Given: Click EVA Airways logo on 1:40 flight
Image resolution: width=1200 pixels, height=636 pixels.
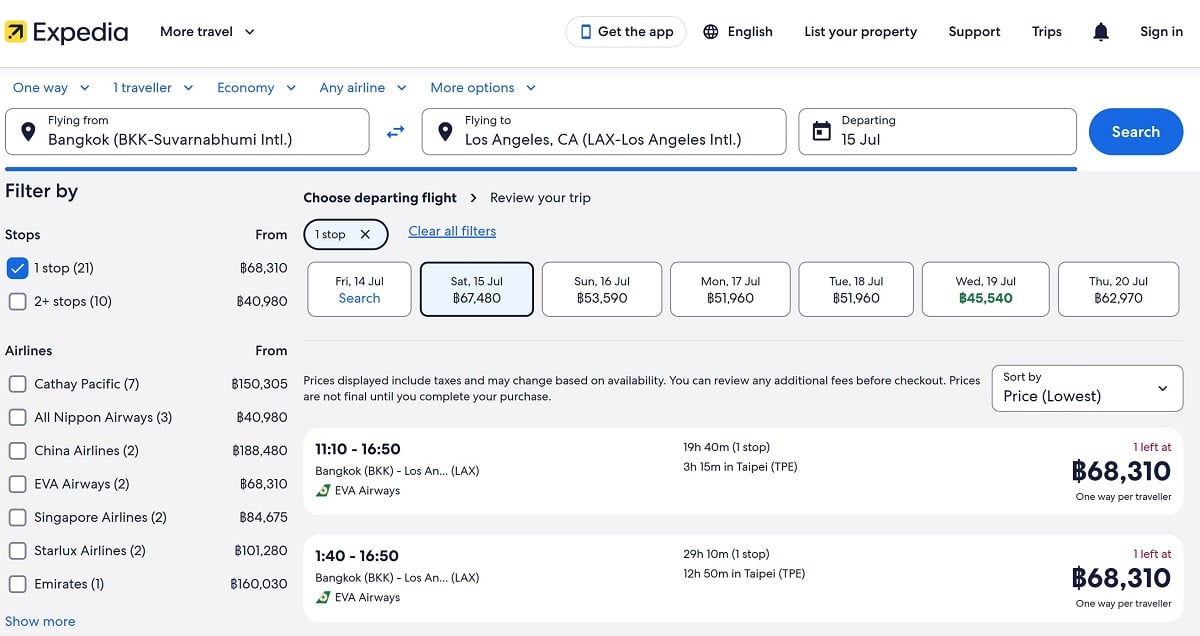Looking at the screenshot, I should tap(323, 598).
